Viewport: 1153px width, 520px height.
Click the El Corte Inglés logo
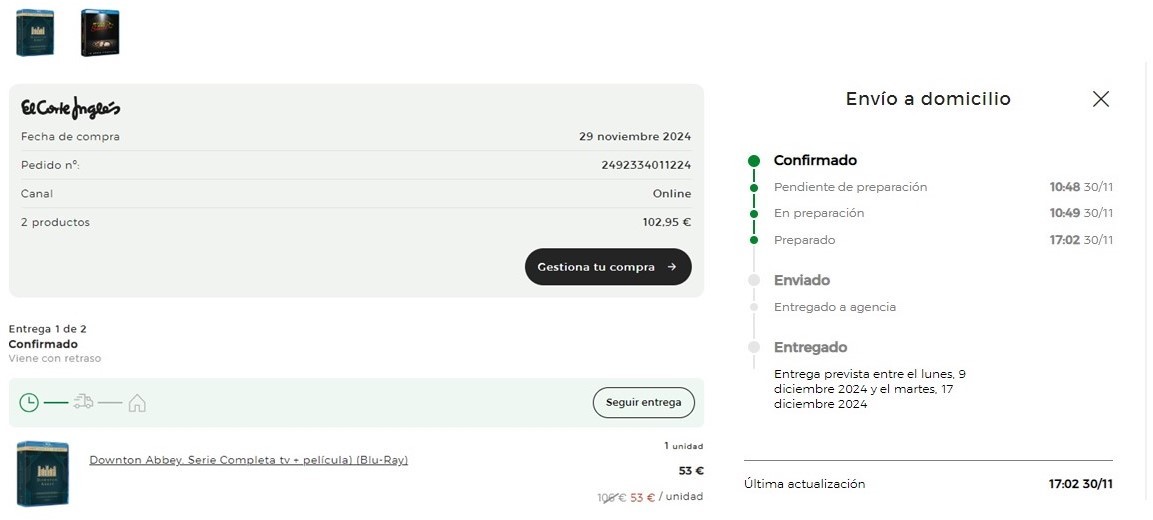[x=71, y=108]
